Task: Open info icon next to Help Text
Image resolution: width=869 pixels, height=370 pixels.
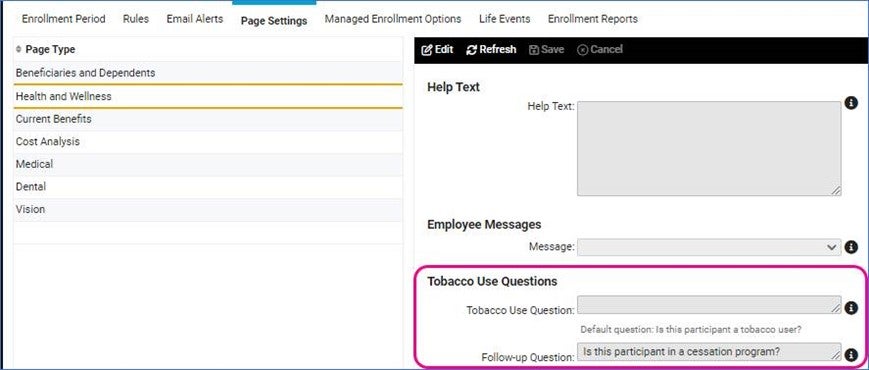Action: [x=851, y=102]
